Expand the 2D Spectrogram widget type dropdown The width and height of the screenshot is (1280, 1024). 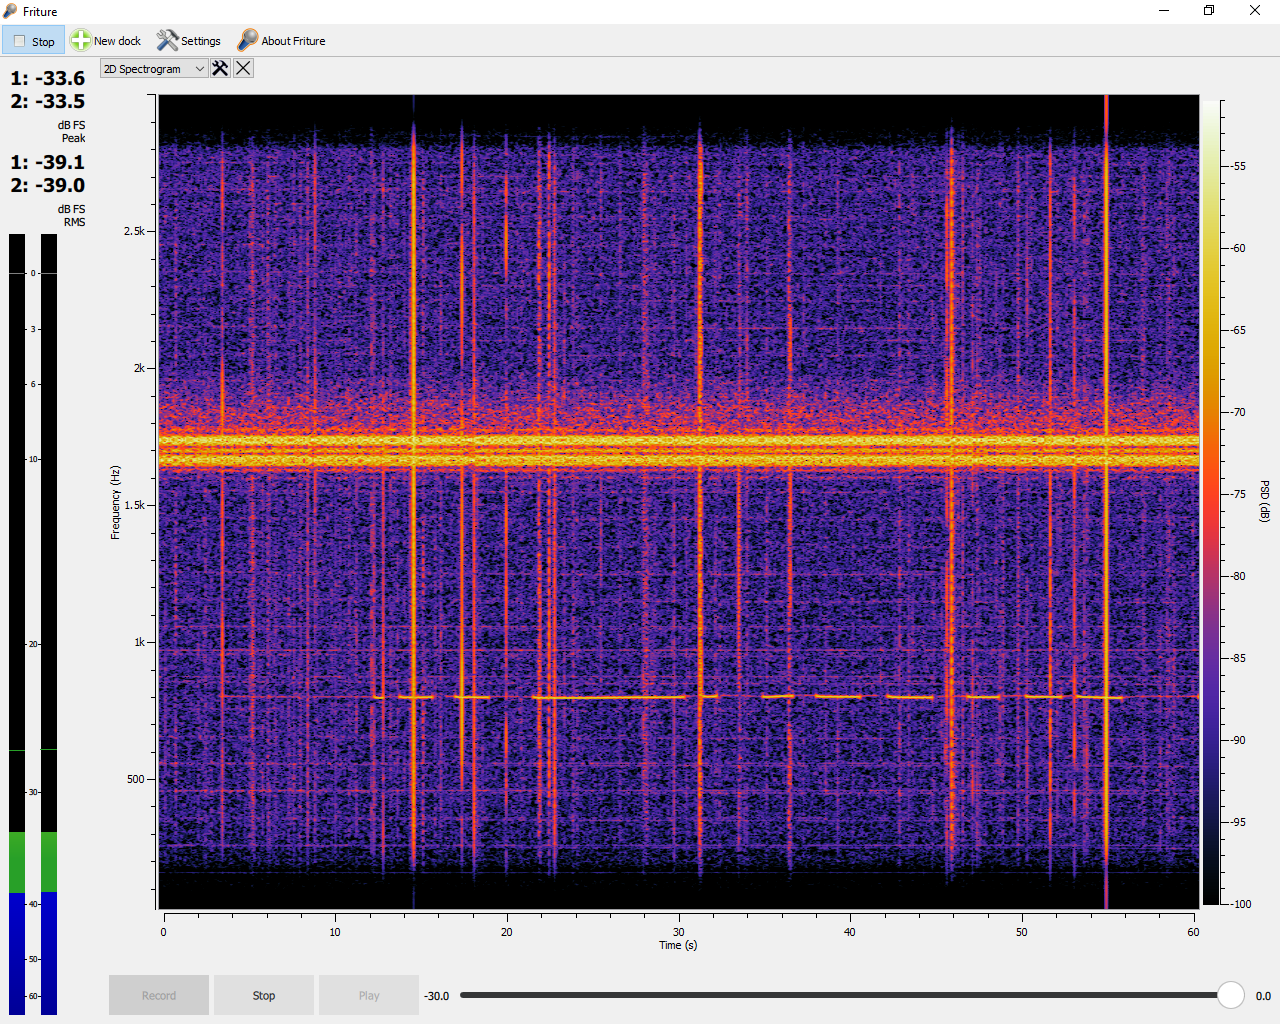click(154, 69)
